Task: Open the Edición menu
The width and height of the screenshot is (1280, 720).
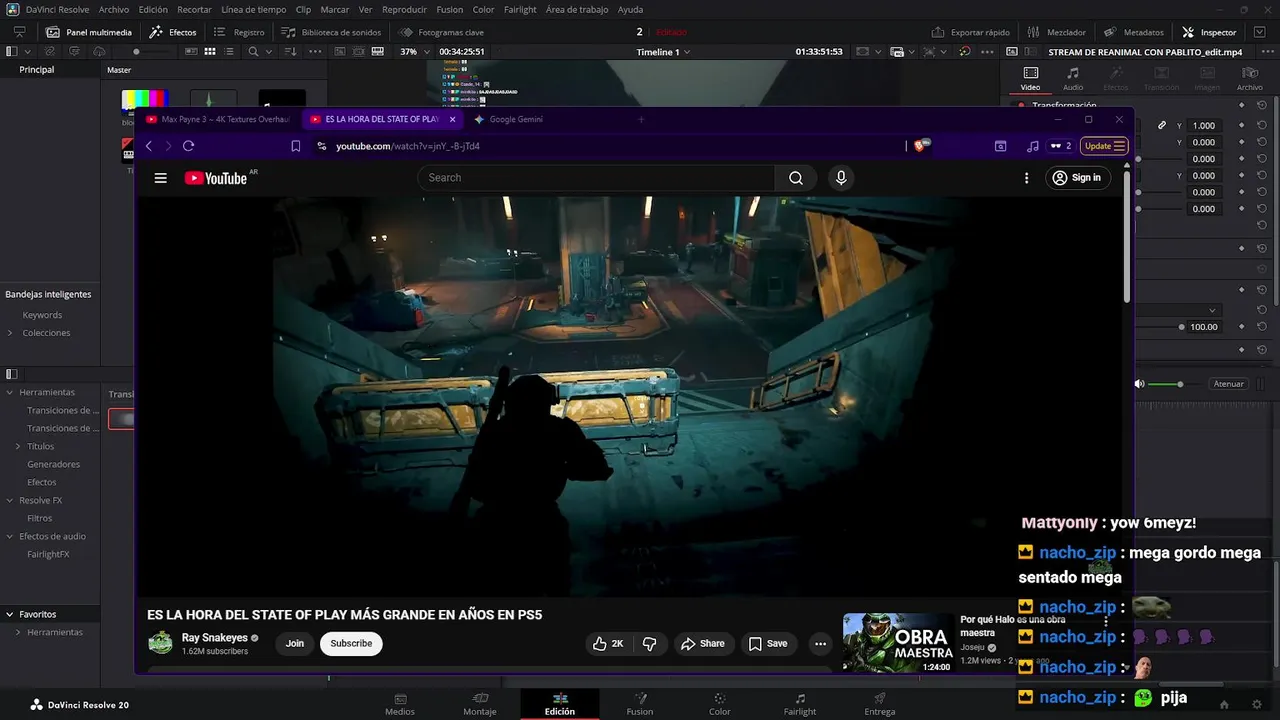Action: tap(153, 9)
